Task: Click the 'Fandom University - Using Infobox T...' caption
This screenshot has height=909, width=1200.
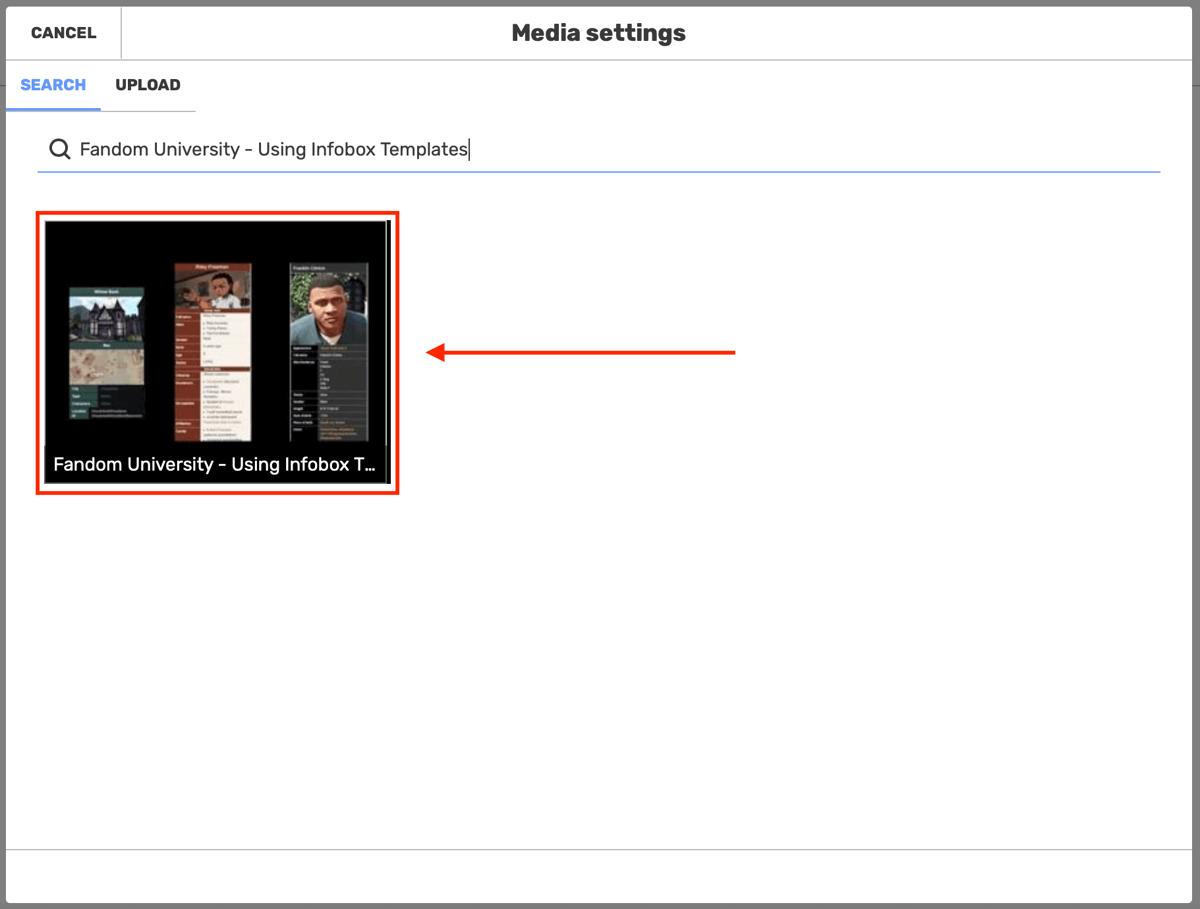Action: [215, 464]
